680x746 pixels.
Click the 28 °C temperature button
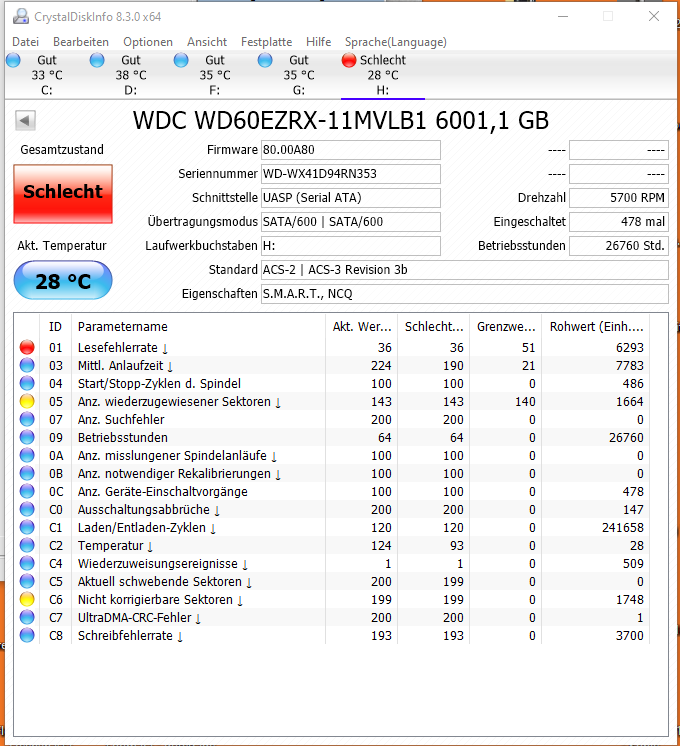63,281
